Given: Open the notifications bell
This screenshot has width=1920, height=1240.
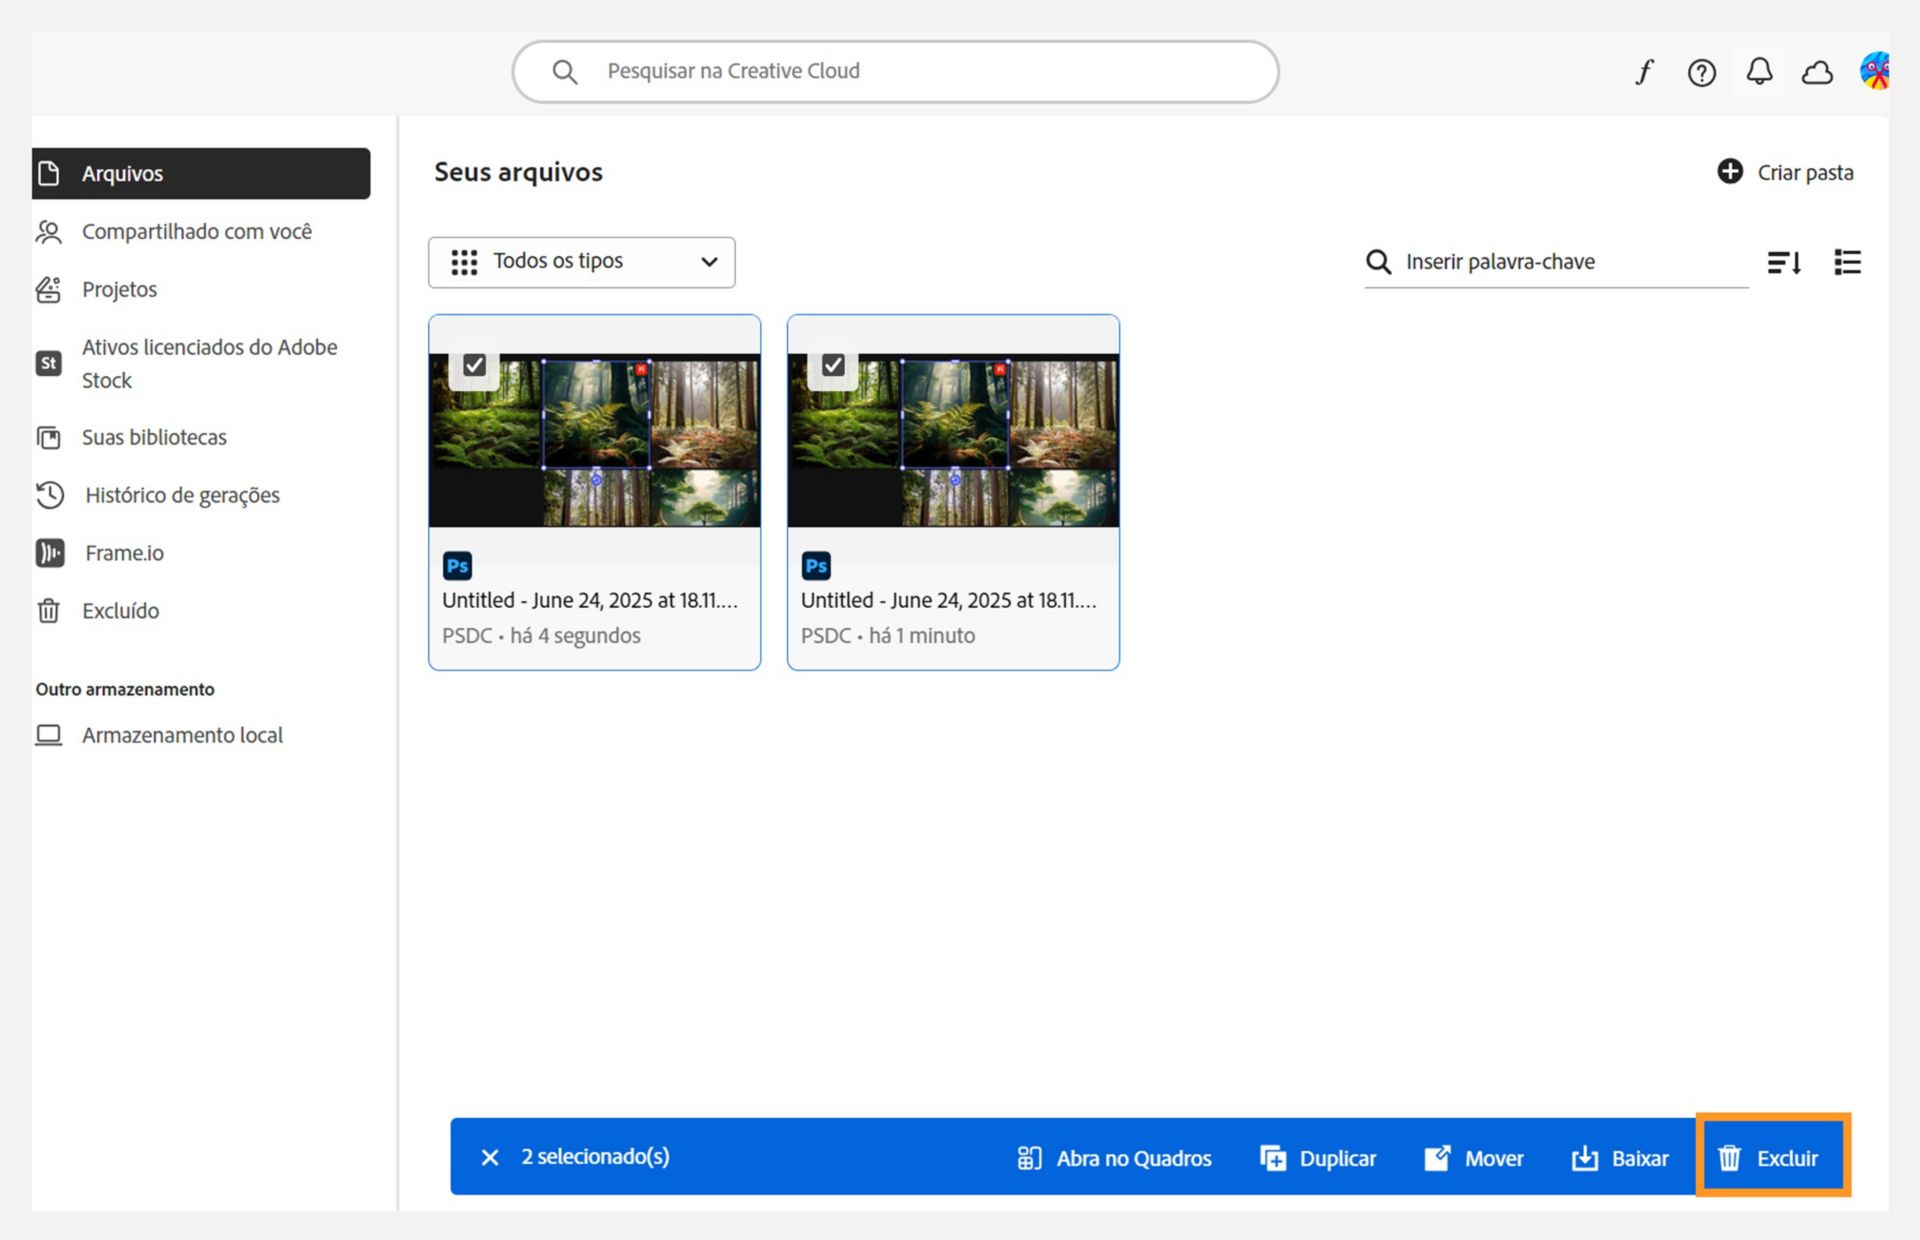Looking at the screenshot, I should point(1759,72).
